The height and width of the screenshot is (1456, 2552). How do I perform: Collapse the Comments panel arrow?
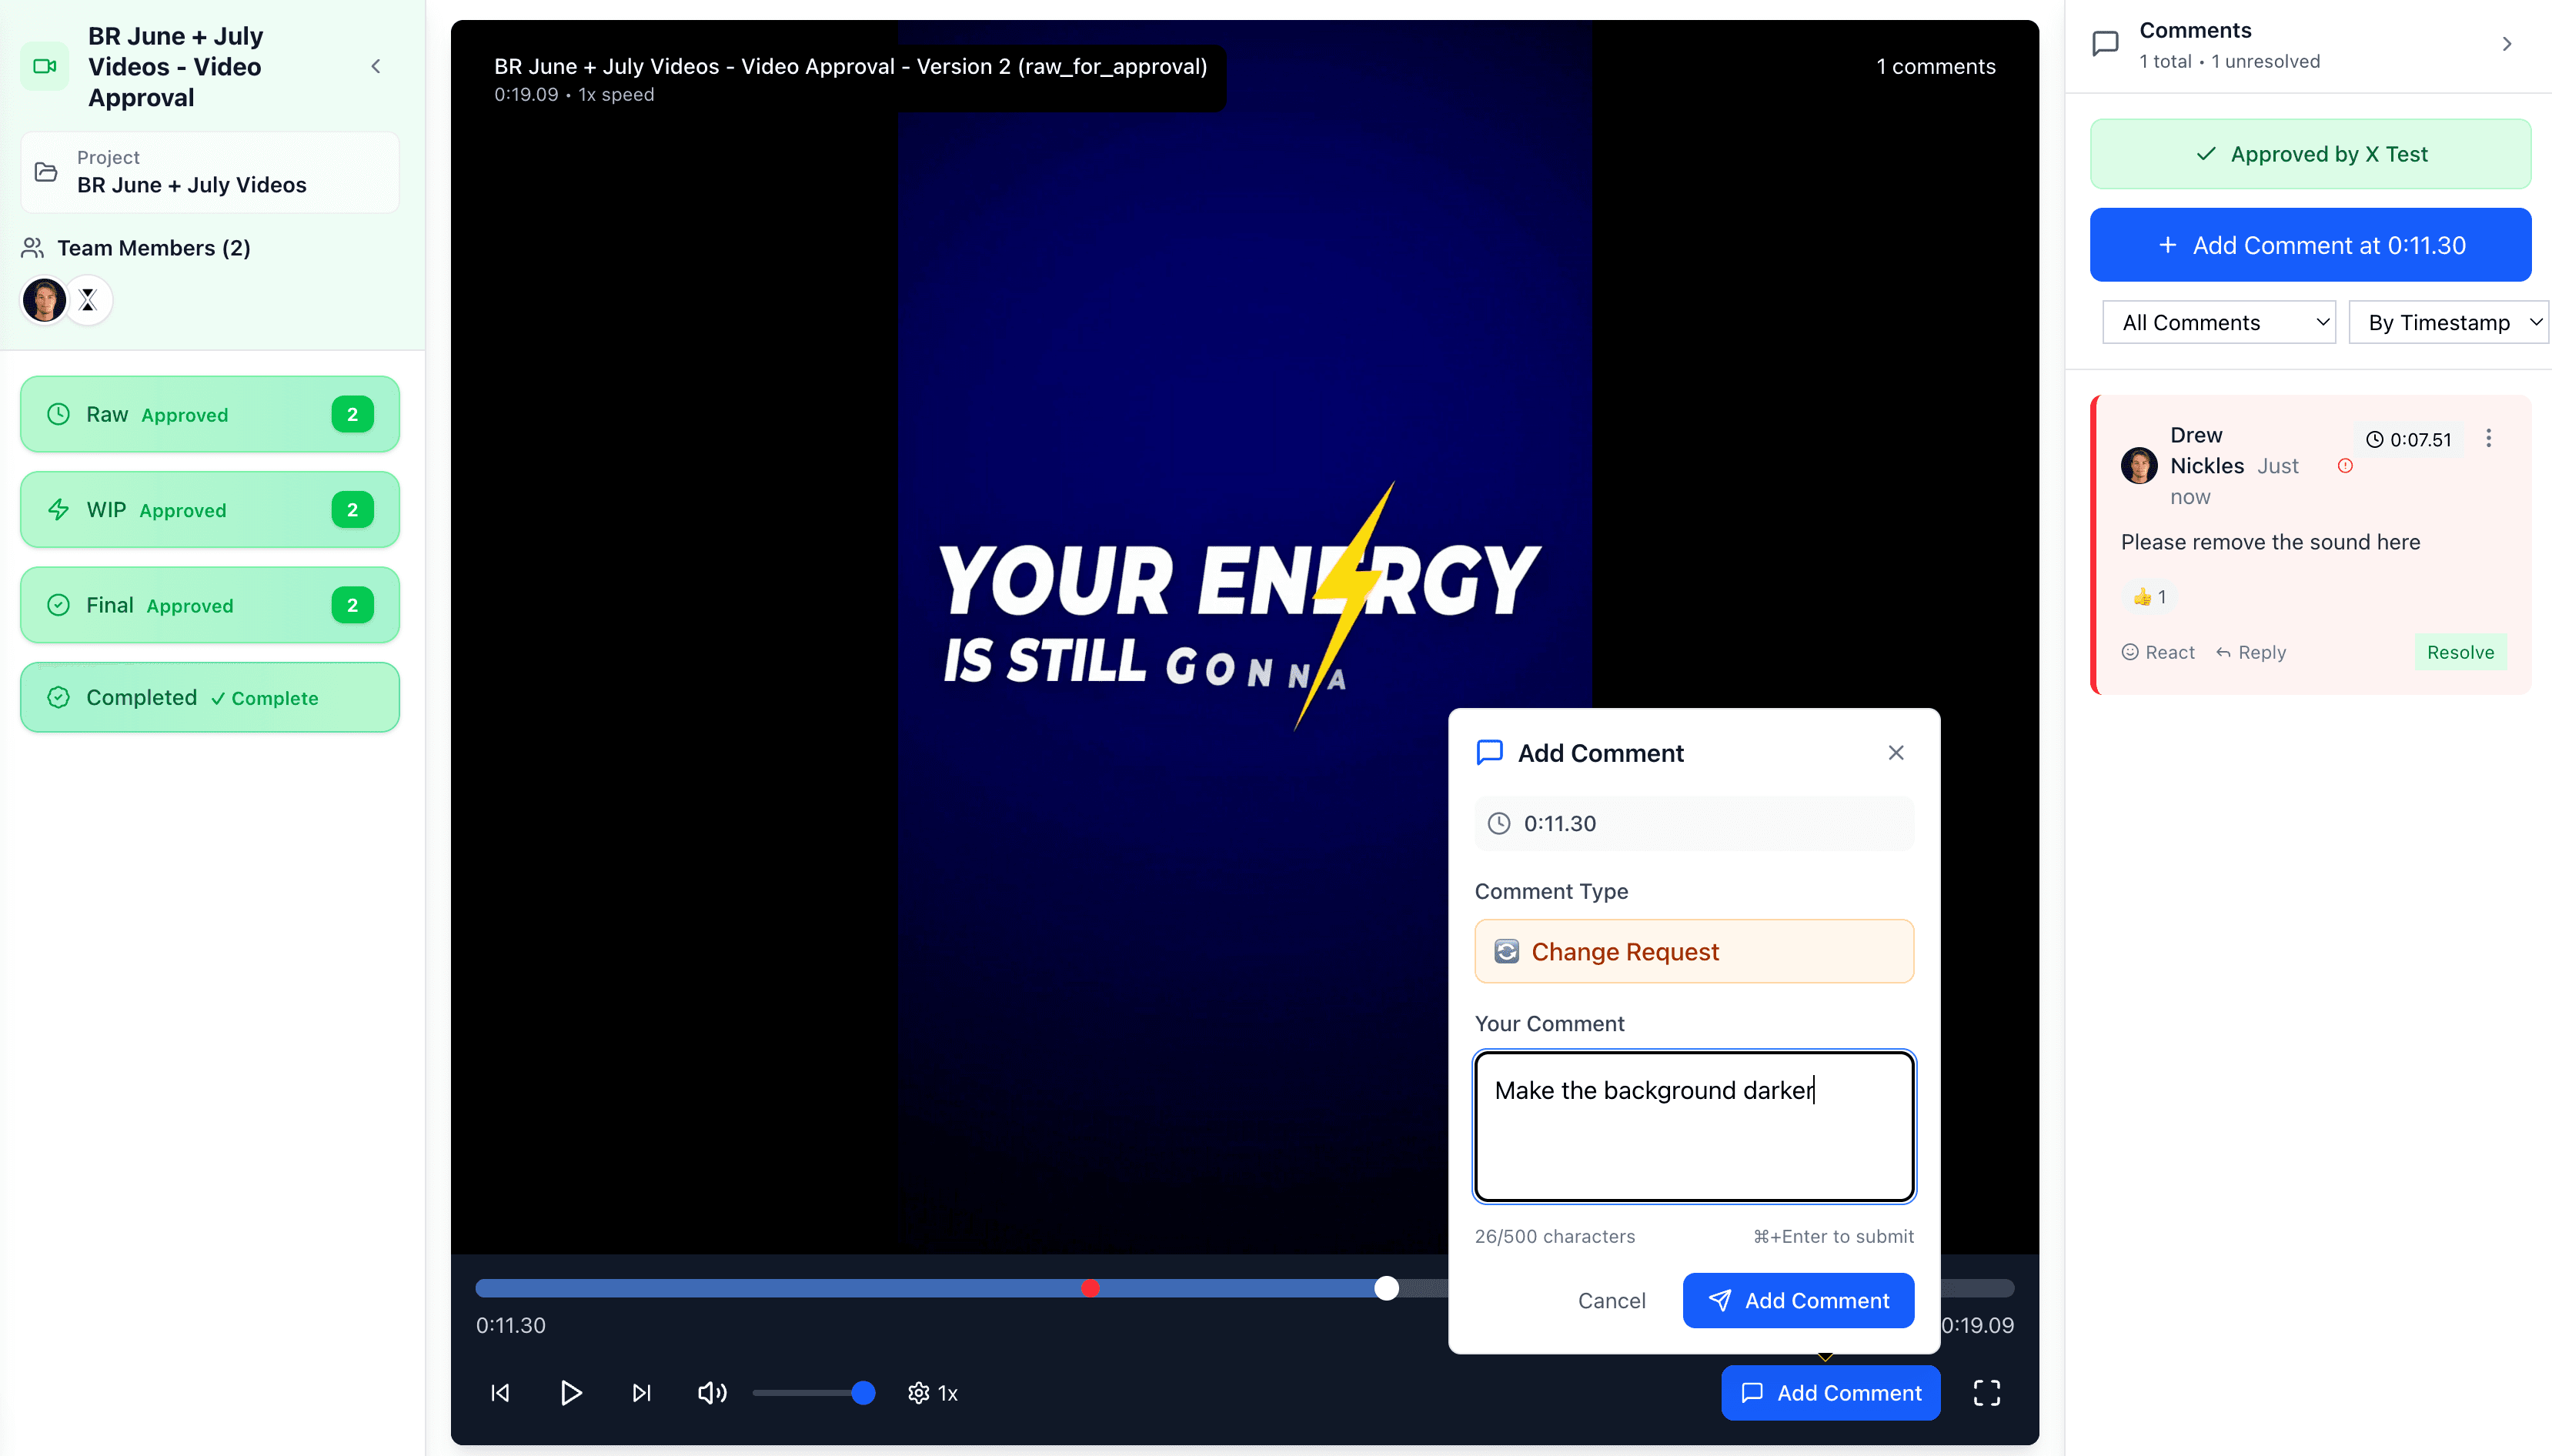pyautogui.click(x=2506, y=44)
